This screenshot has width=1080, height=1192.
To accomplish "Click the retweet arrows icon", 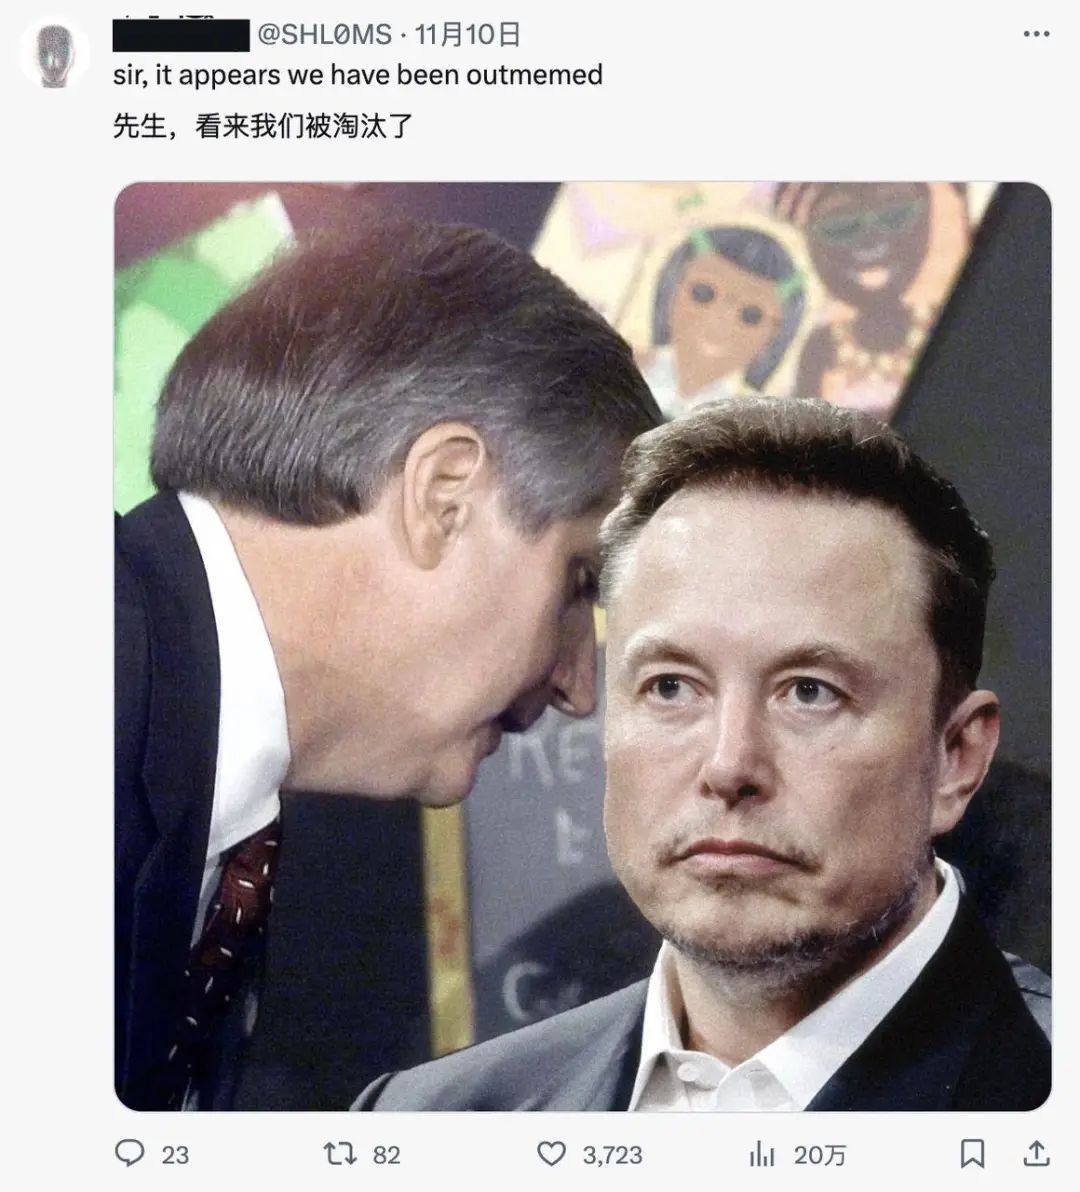I will coord(340,1154).
